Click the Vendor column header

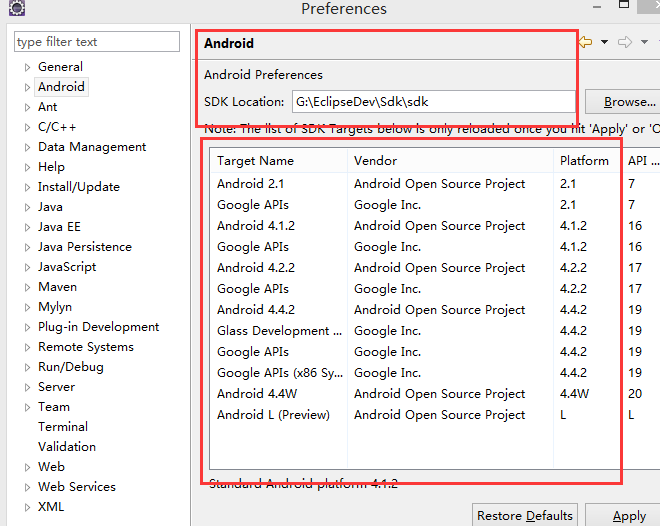[x=375, y=160]
